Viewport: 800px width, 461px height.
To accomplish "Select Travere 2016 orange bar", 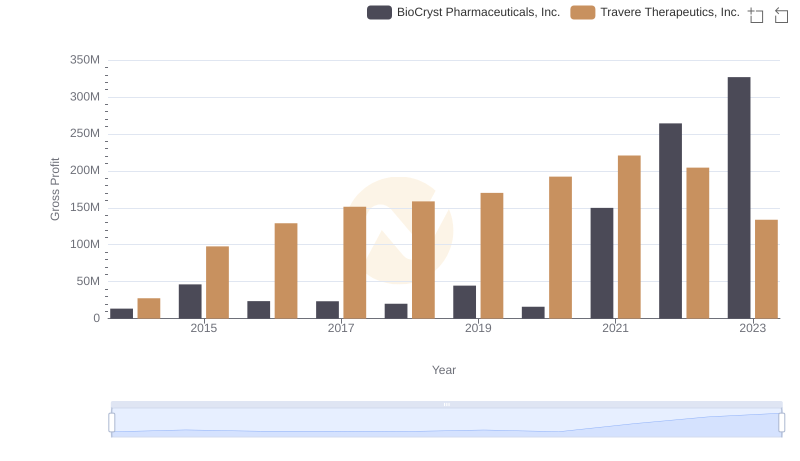I will [x=286, y=271].
